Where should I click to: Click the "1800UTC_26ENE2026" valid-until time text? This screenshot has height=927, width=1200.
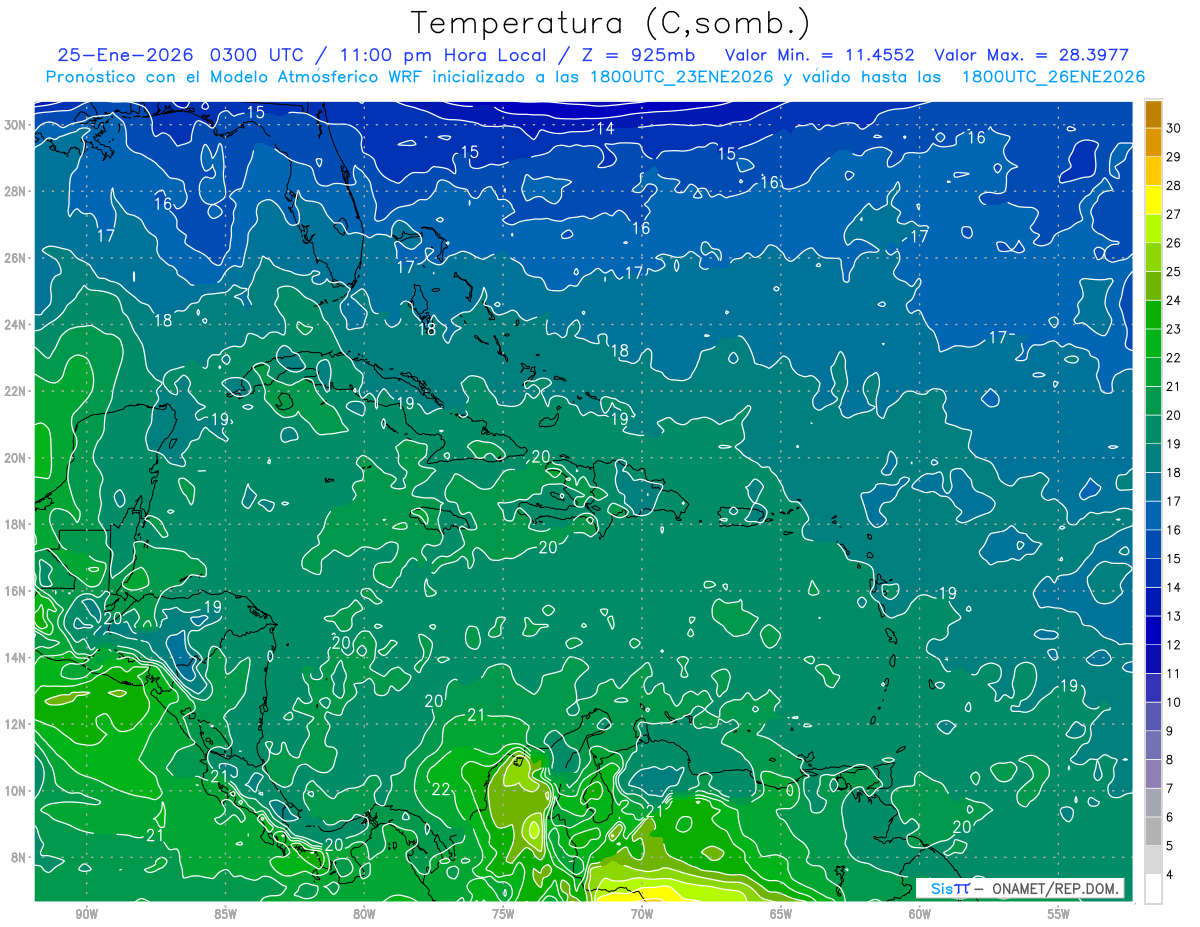pyautogui.click(x=1053, y=77)
